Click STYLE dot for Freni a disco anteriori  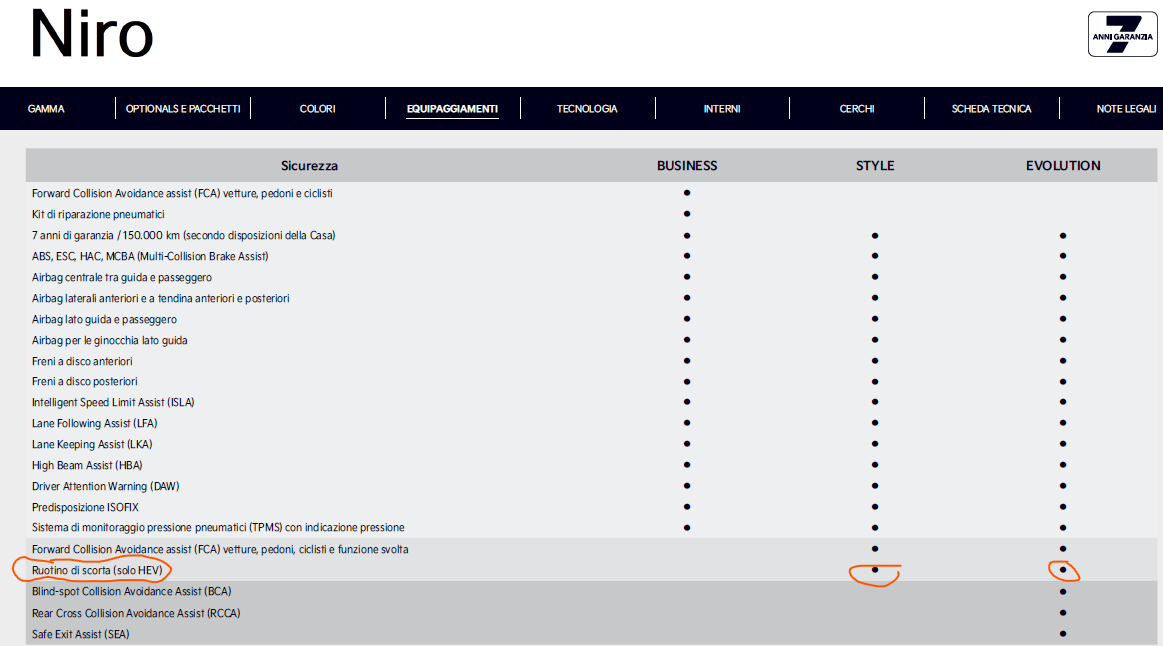click(875, 361)
